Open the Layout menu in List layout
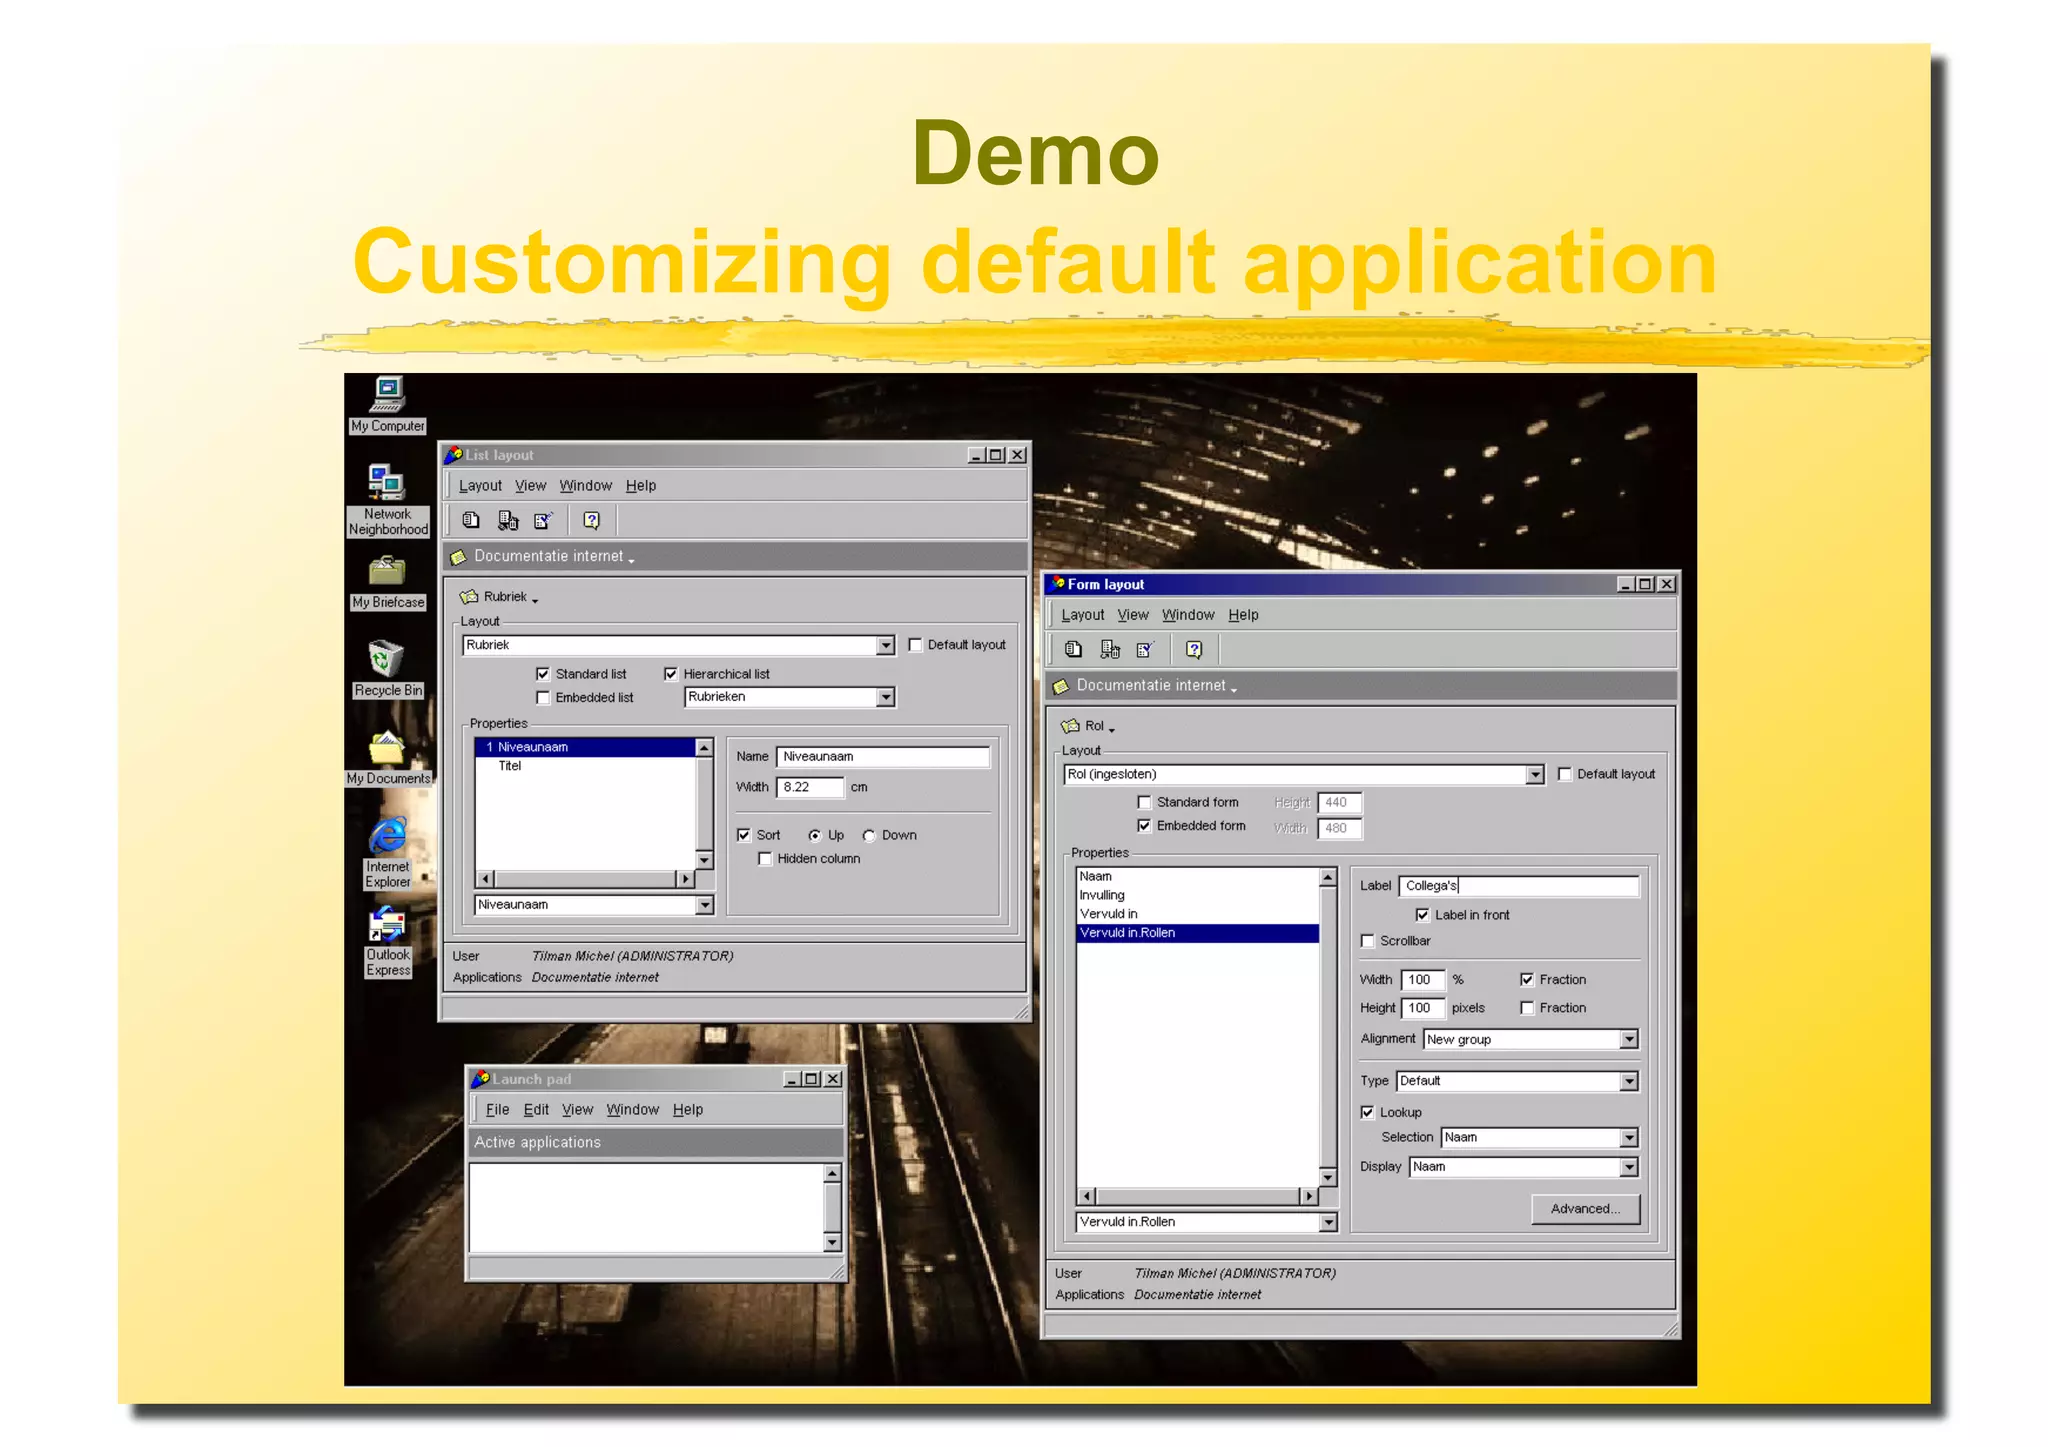Image resolution: width=2048 pixels, height=1447 pixels. 480,486
